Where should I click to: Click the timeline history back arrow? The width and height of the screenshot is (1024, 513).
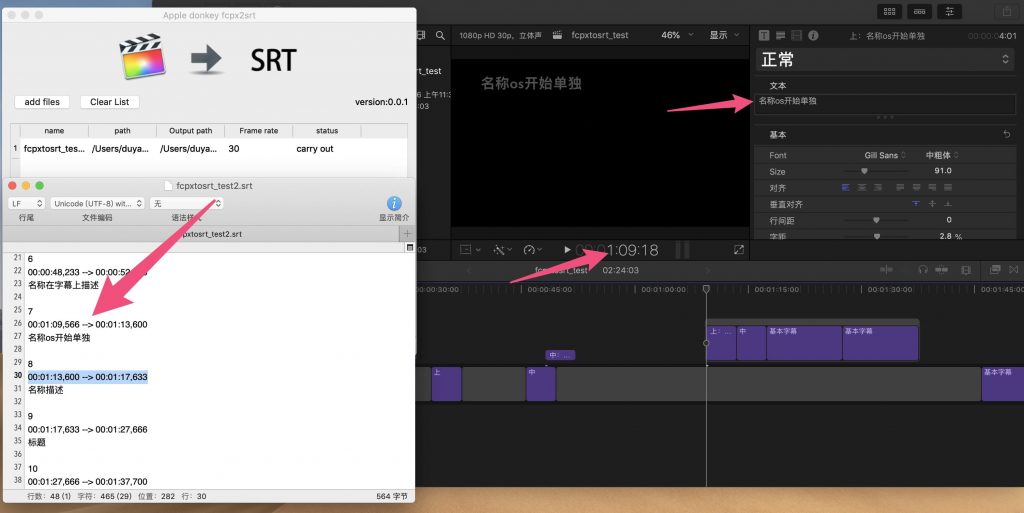[468, 270]
